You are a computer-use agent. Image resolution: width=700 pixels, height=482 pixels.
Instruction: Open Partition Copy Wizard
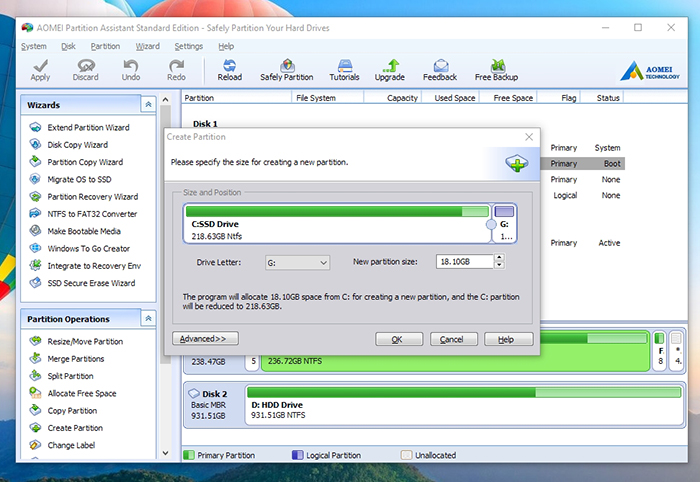point(85,162)
